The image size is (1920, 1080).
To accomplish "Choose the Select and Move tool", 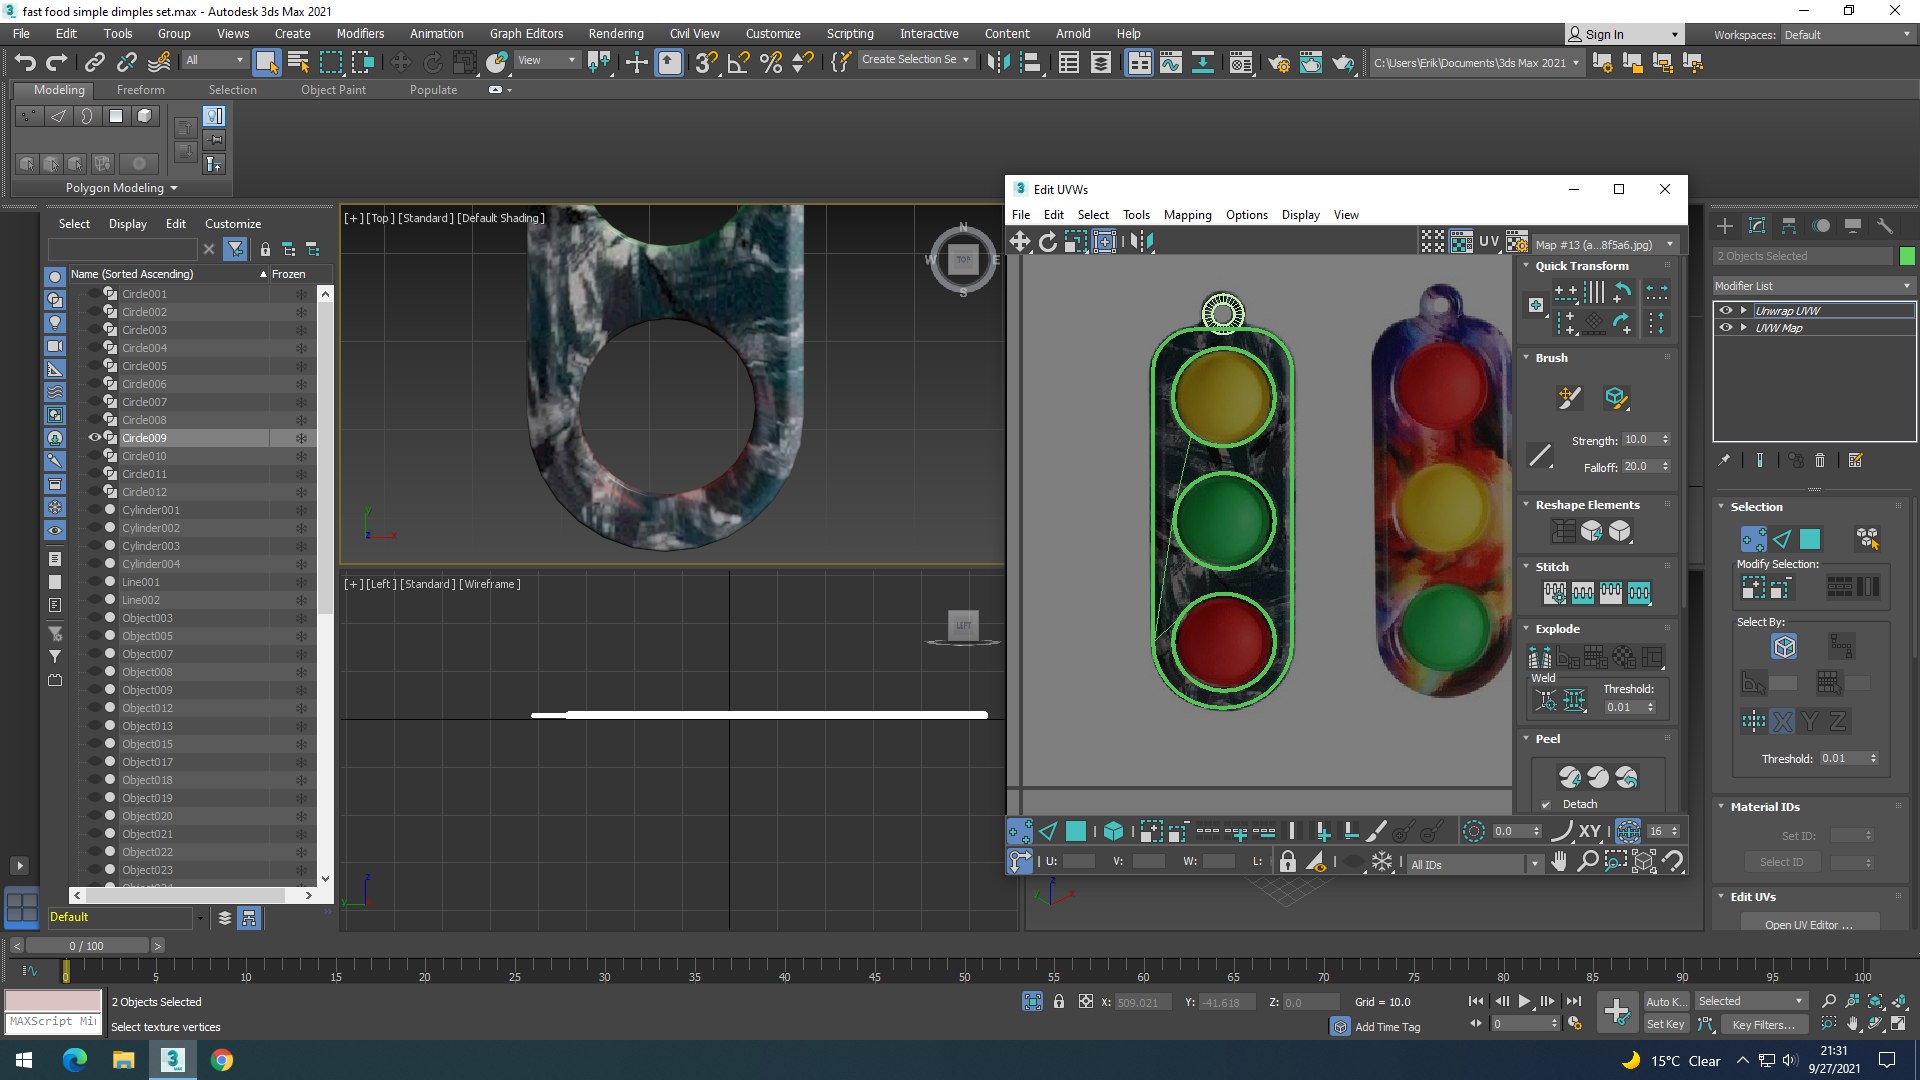I will (400, 62).
